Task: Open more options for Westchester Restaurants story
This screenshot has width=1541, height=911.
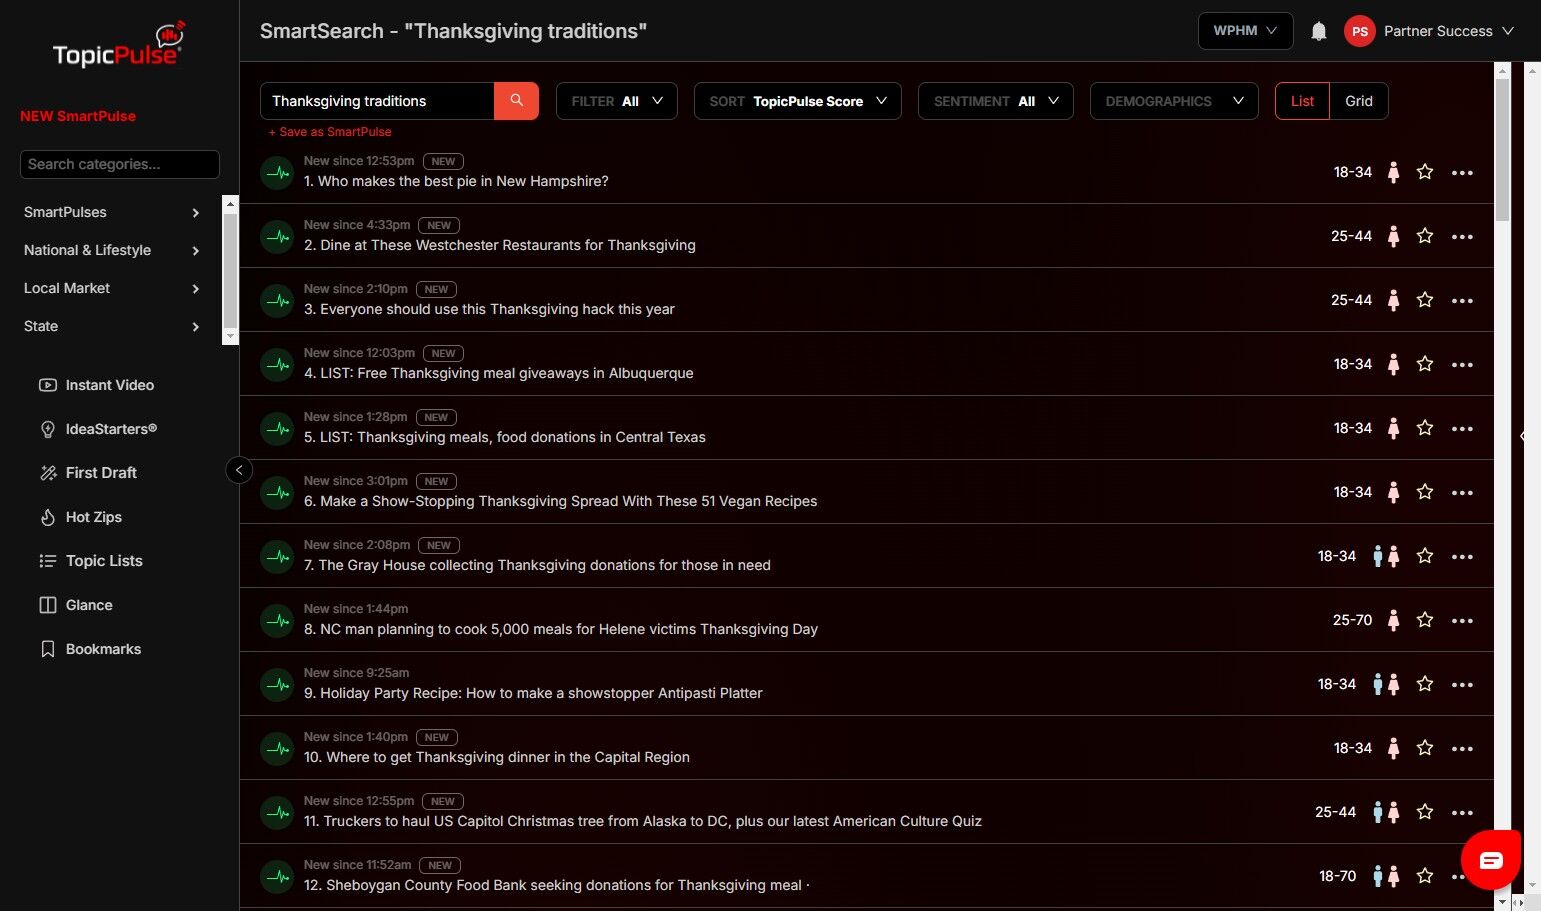Action: (1462, 237)
